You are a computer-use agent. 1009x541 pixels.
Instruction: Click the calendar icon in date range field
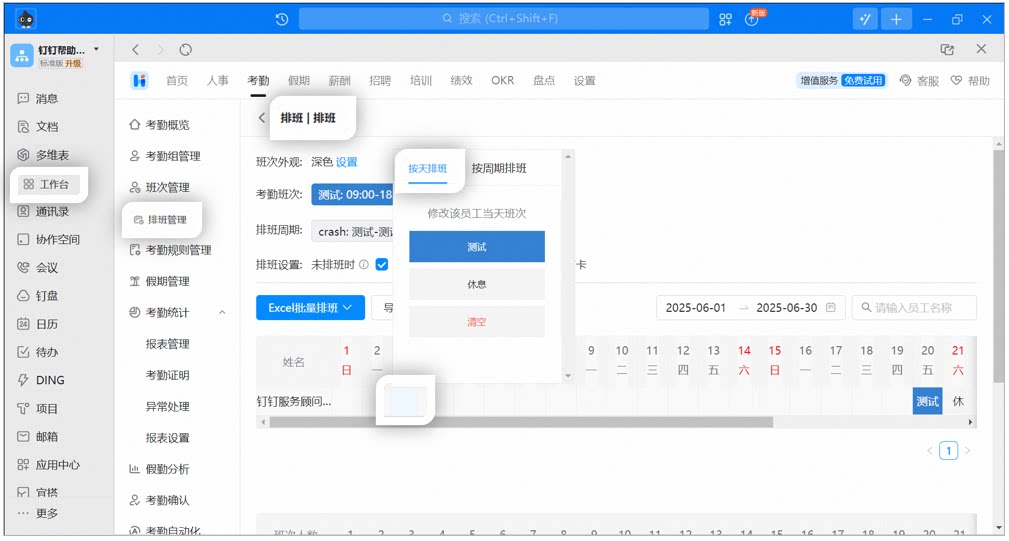pyautogui.click(x=831, y=307)
